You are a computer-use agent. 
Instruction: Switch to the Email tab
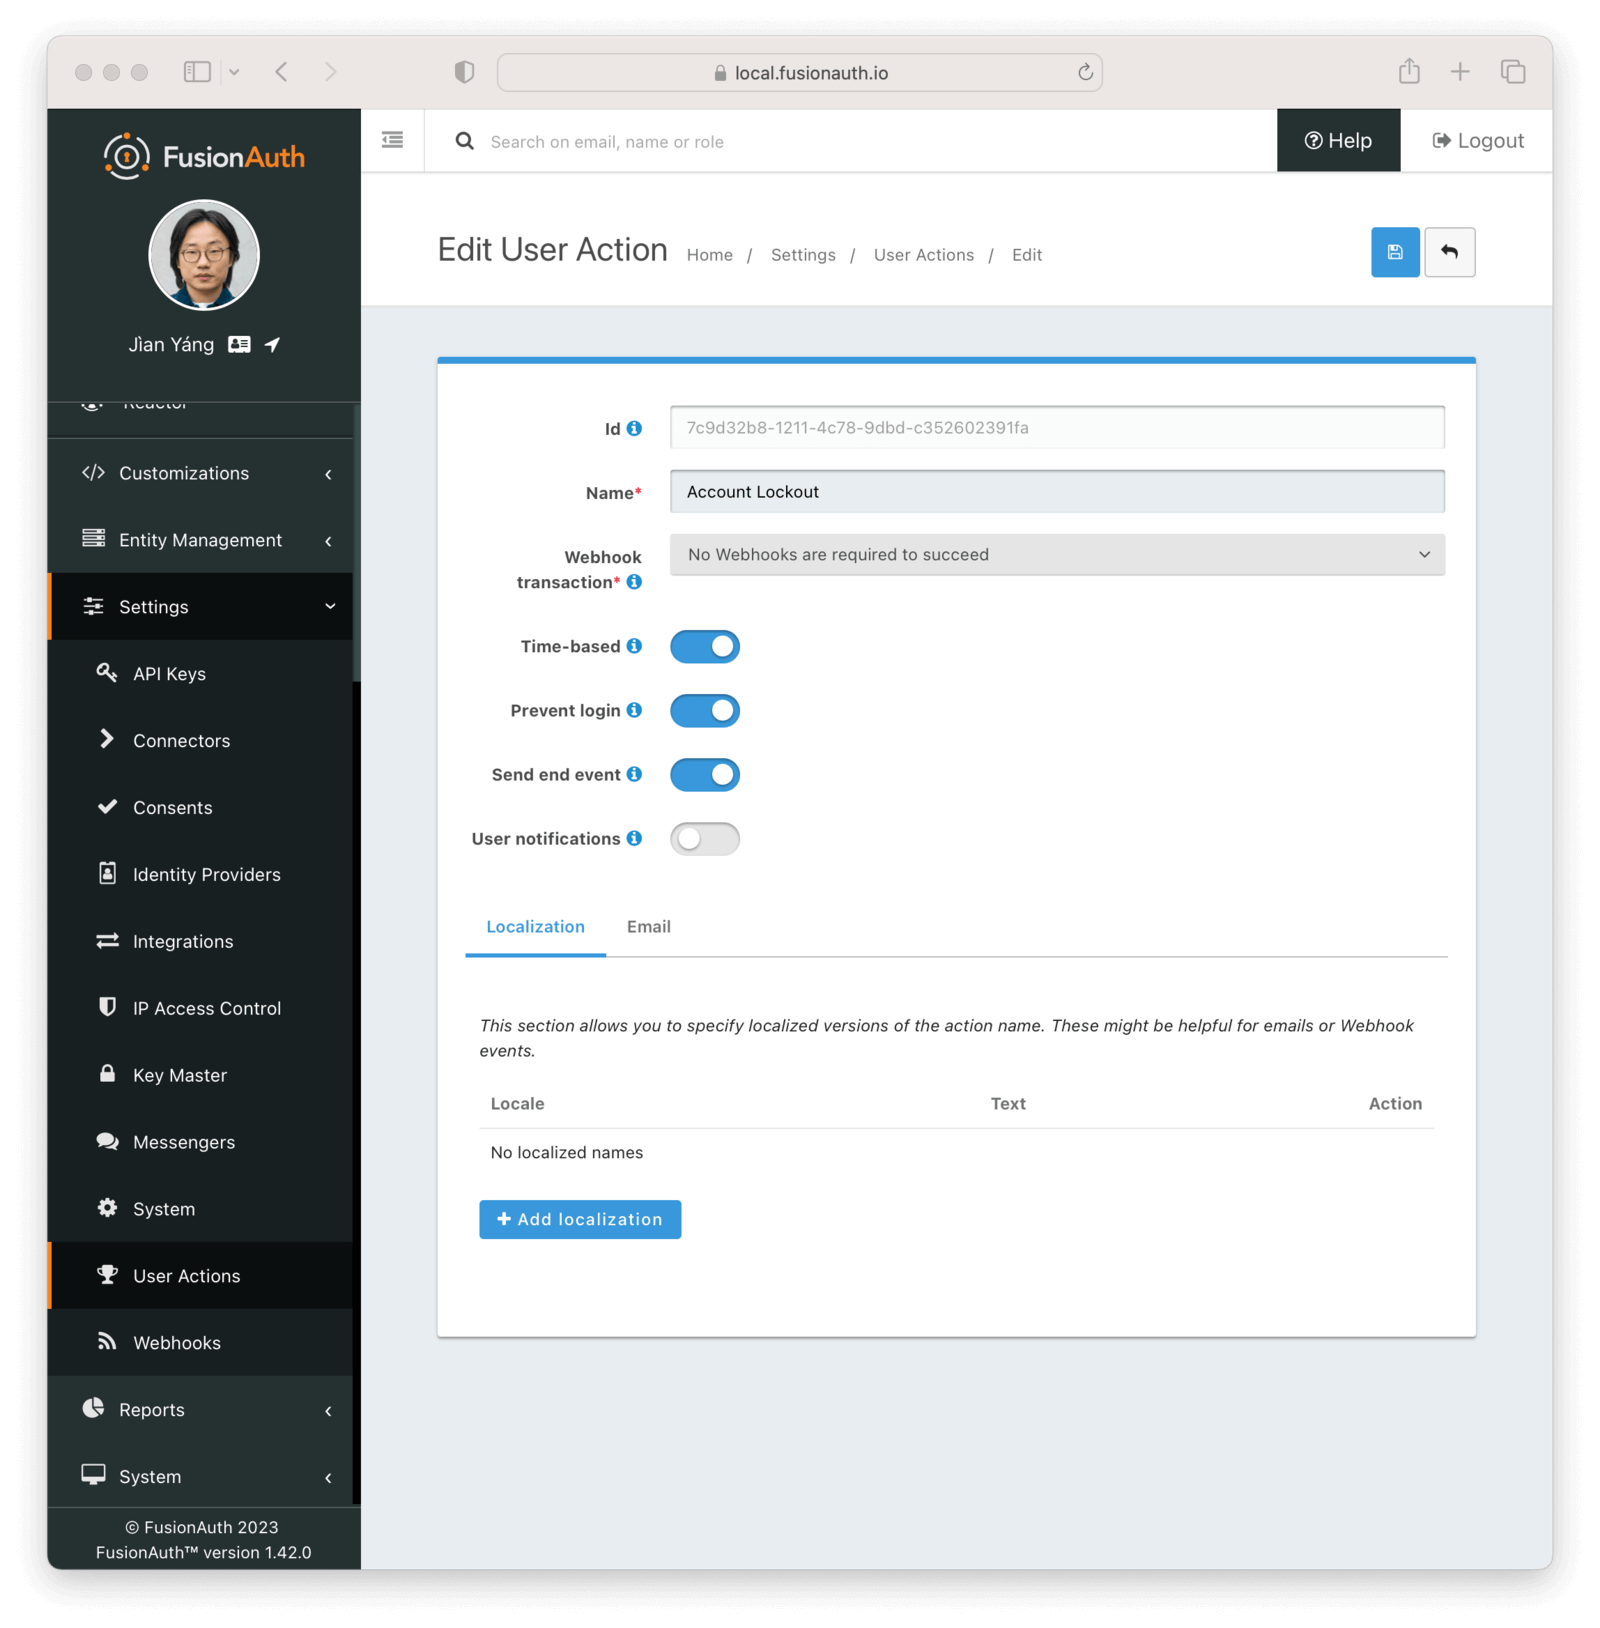pos(648,927)
